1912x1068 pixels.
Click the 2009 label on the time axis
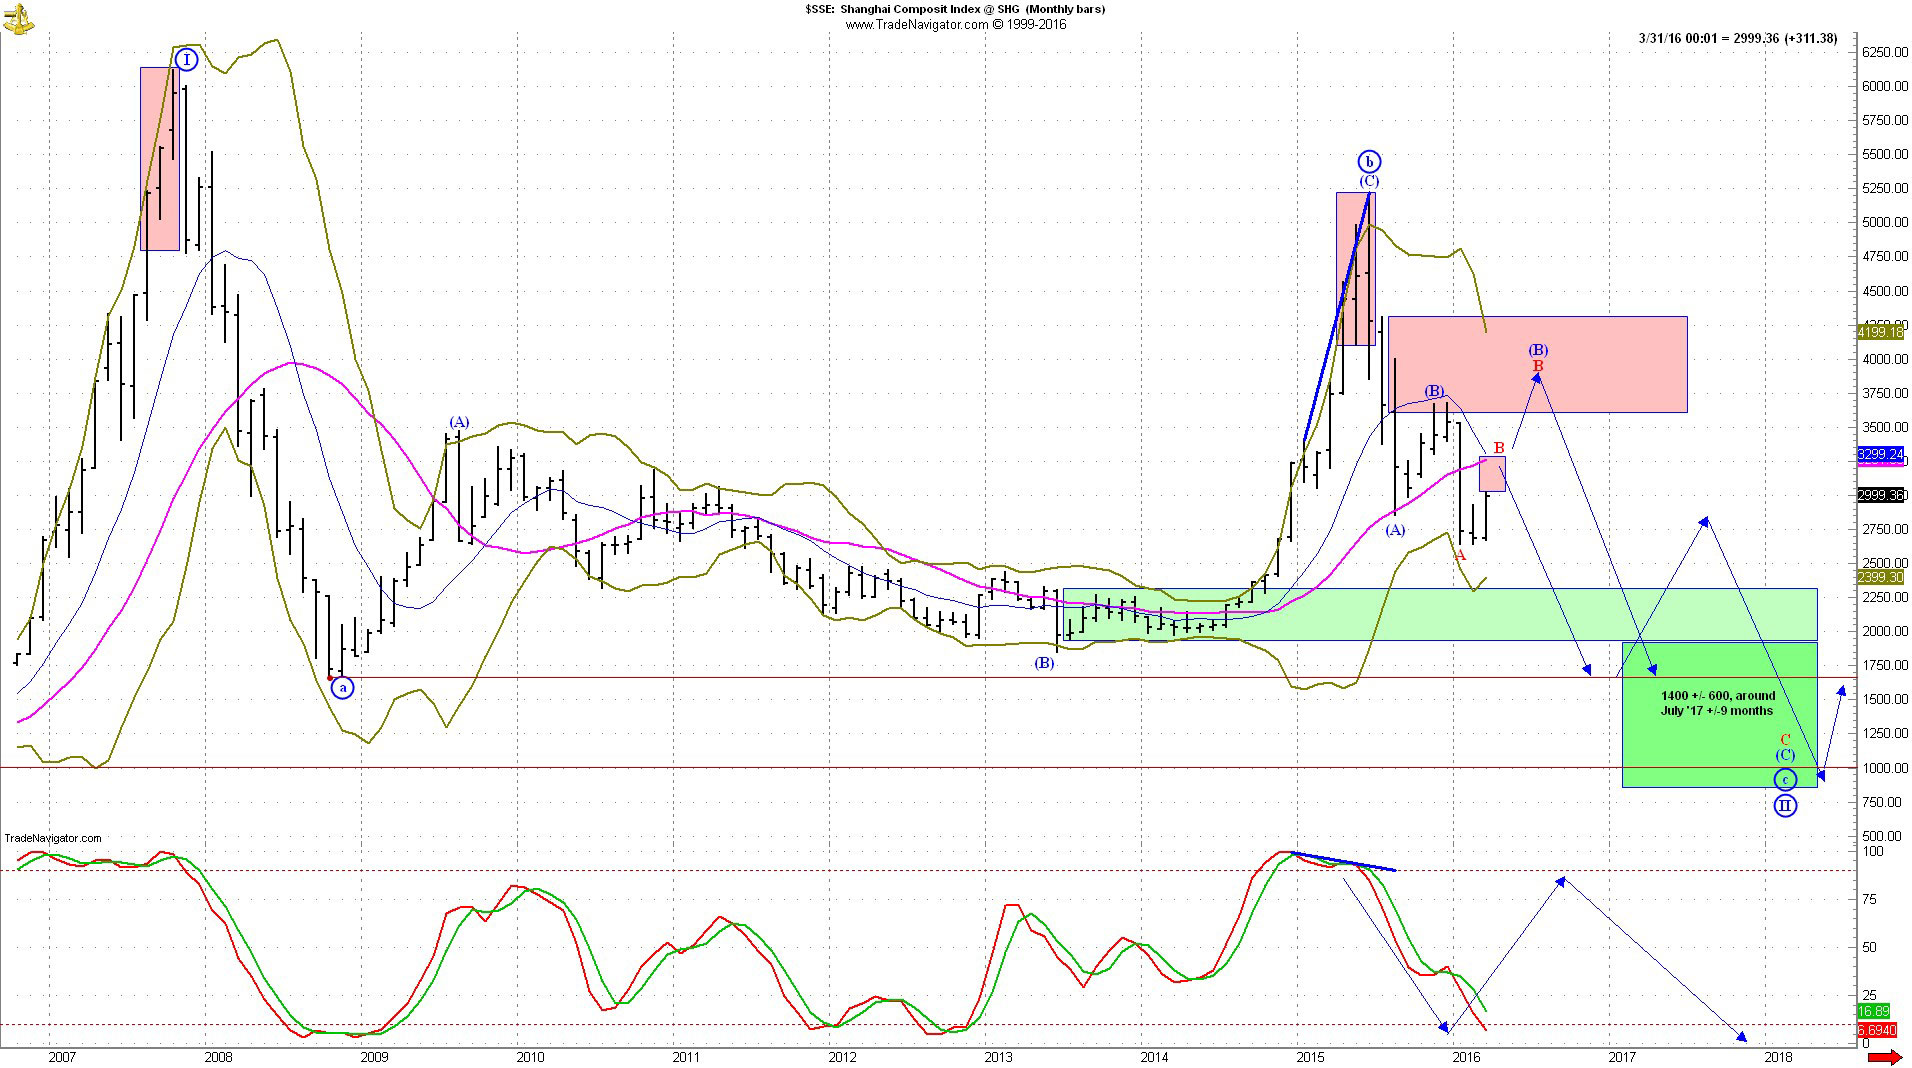click(374, 1057)
